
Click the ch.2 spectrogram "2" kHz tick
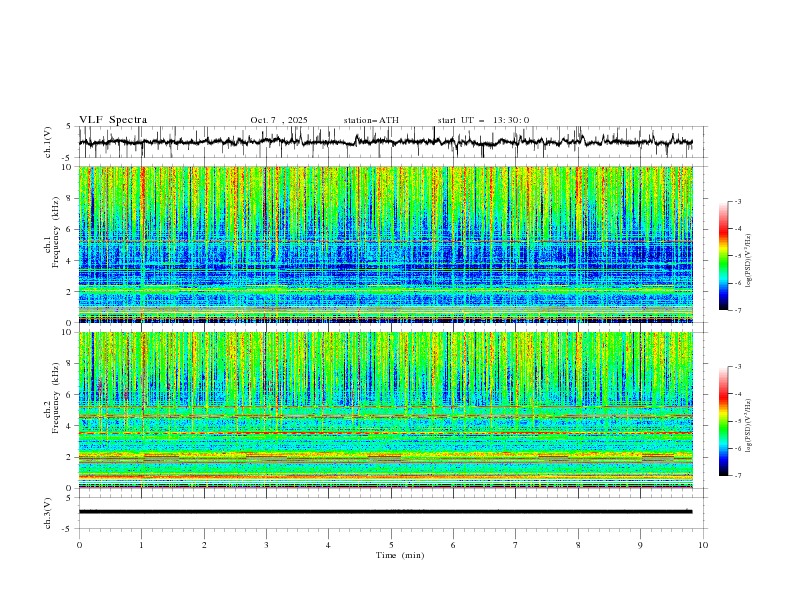pos(70,457)
